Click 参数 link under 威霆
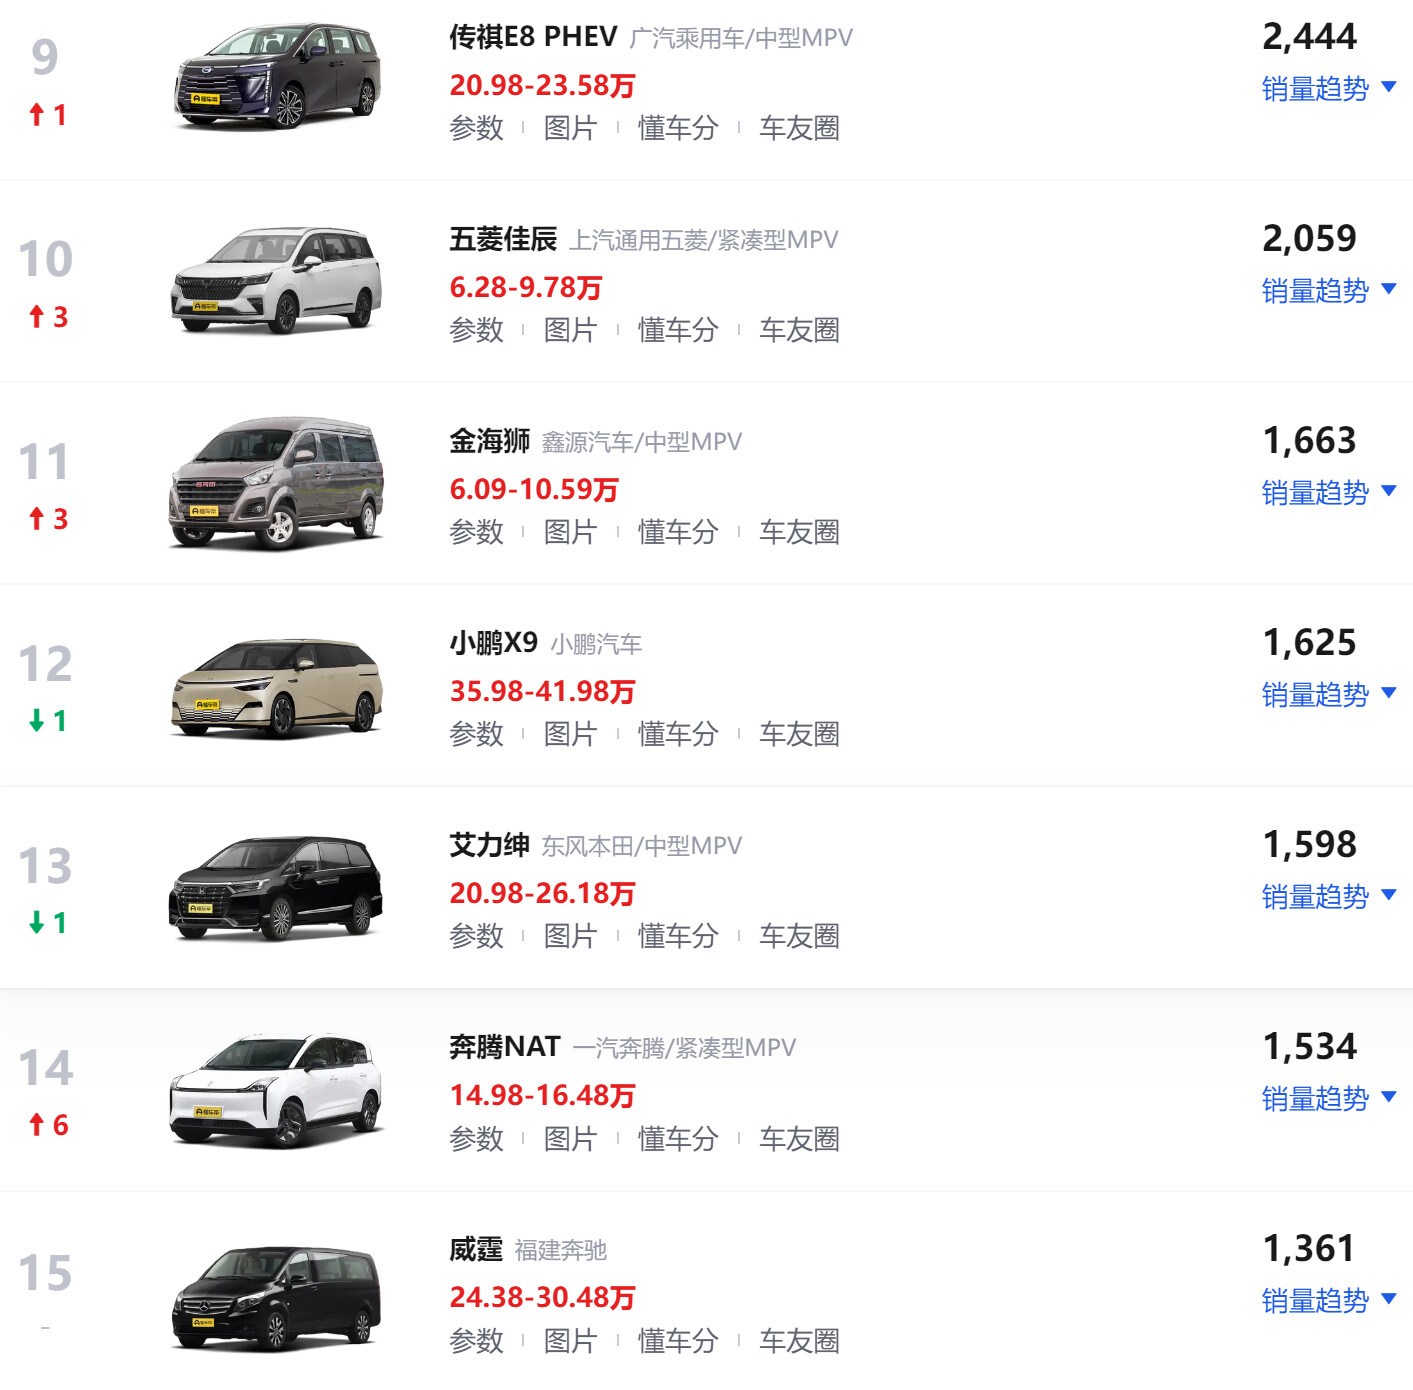Viewport: 1413px width, 1390px height. (x=476, y=1340)
